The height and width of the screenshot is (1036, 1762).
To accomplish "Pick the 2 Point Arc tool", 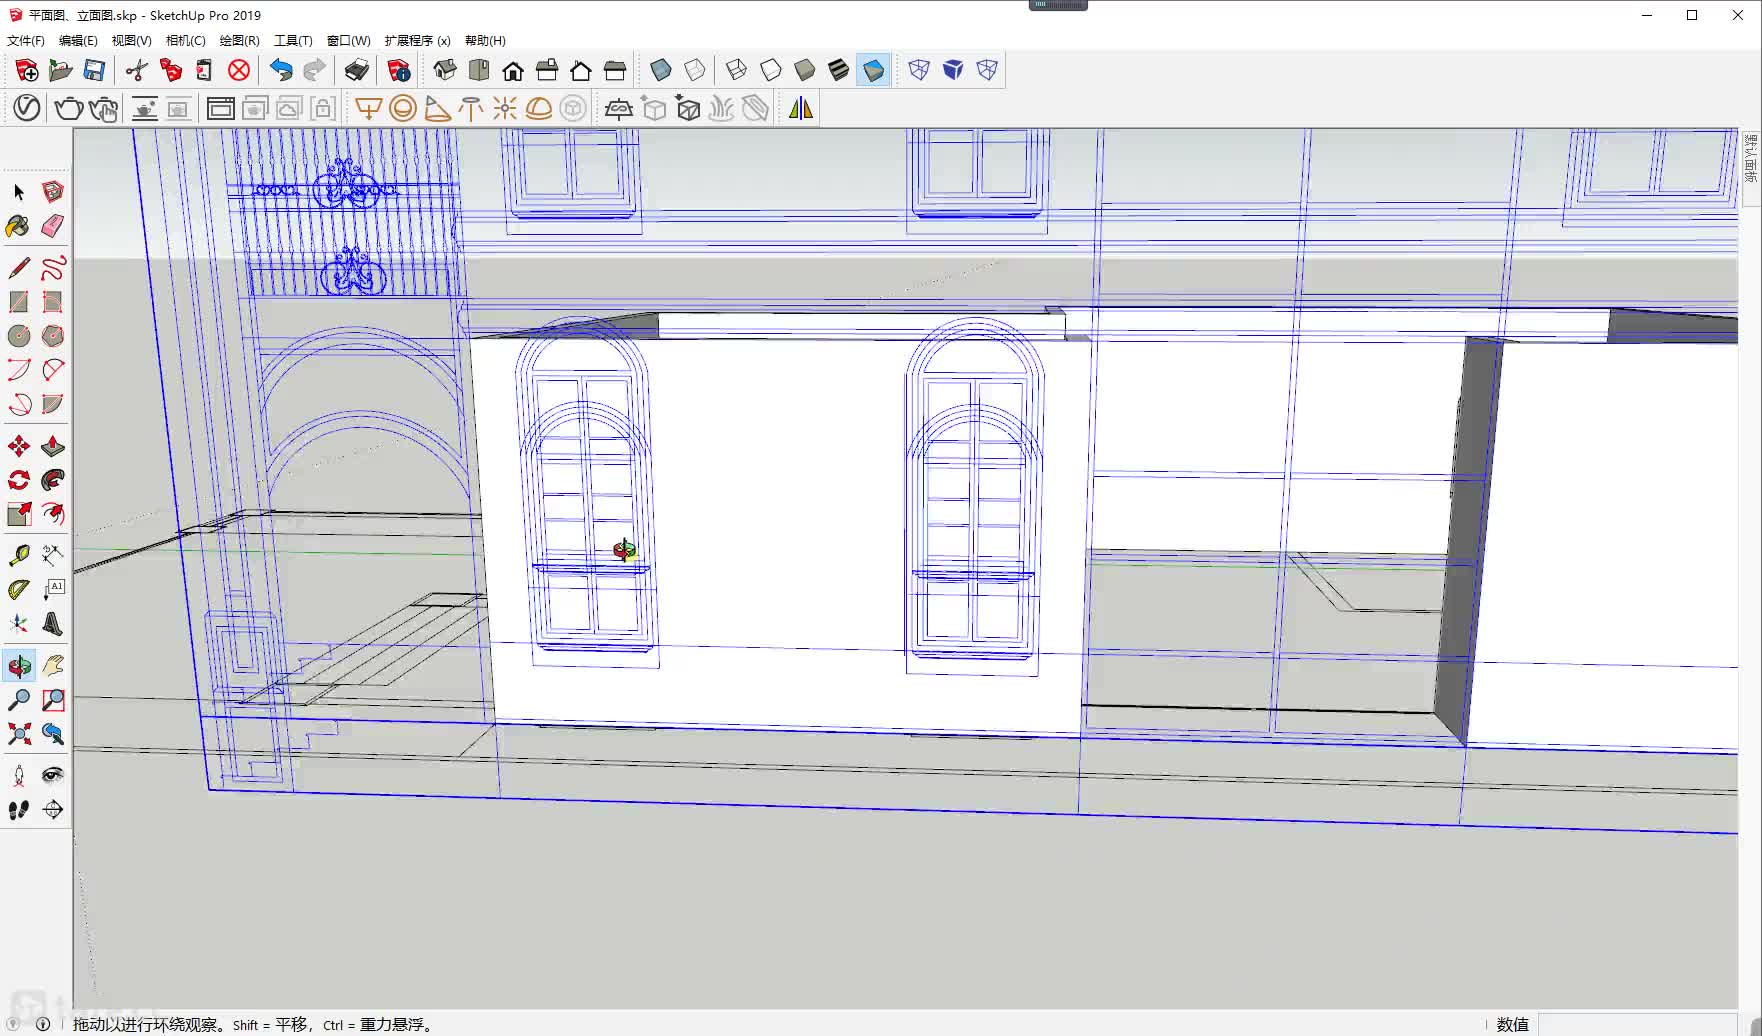I will [x=53, y=370].
